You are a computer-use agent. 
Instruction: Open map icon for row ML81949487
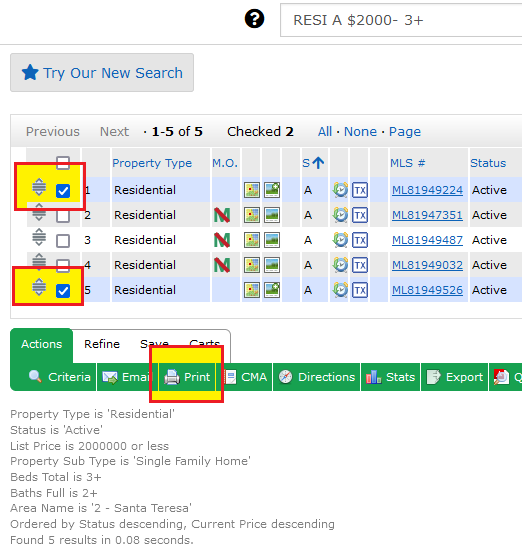pos(252,240)
